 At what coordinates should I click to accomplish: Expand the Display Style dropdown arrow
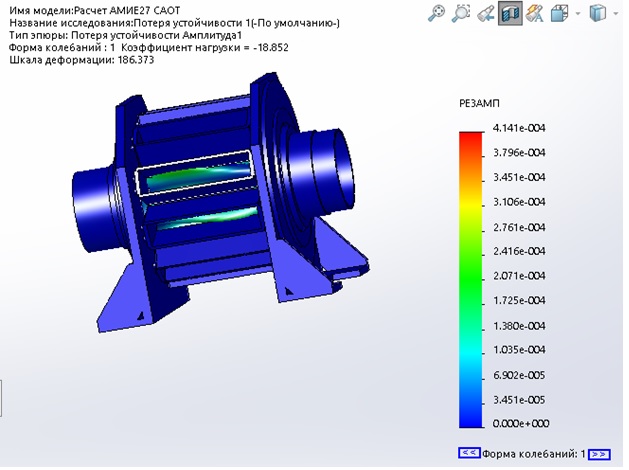click(616, 14)
